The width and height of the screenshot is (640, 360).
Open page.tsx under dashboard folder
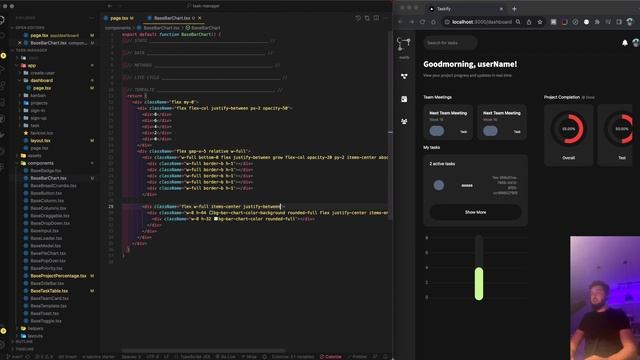click(42, 88)
